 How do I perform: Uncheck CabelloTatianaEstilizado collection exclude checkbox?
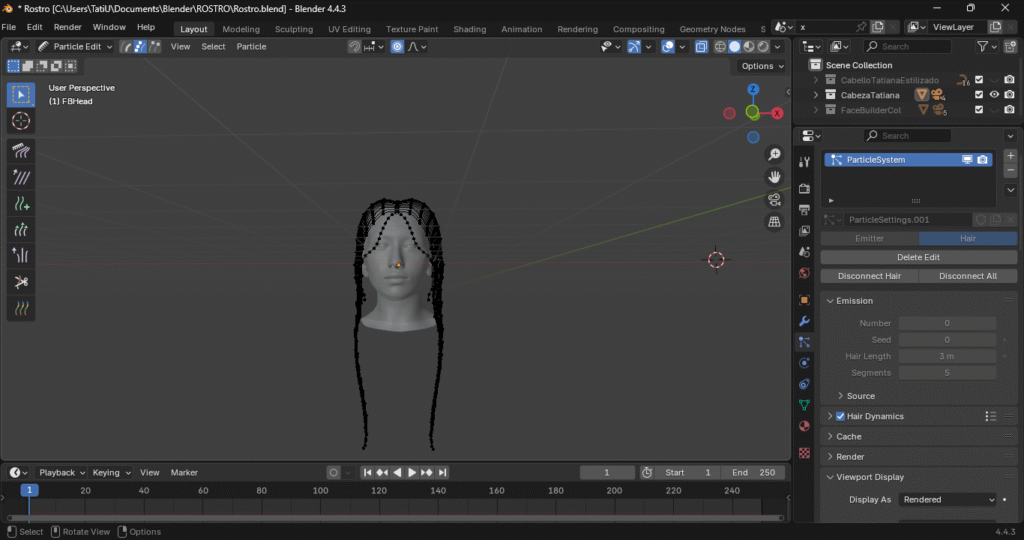point(979,80)
